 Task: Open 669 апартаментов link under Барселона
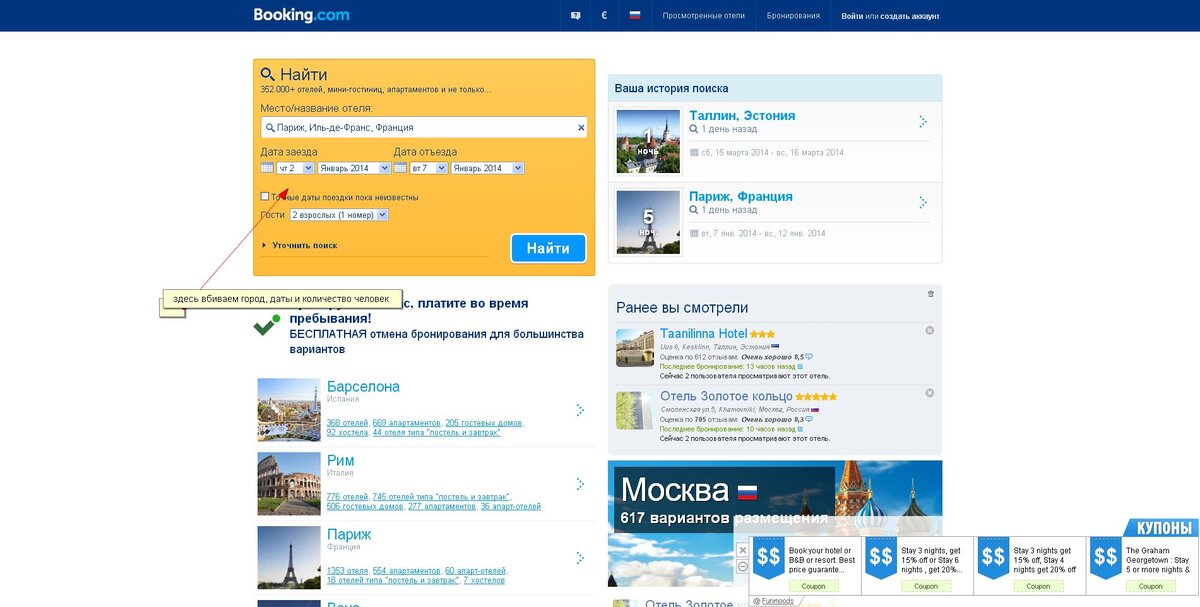click(406, 423)
